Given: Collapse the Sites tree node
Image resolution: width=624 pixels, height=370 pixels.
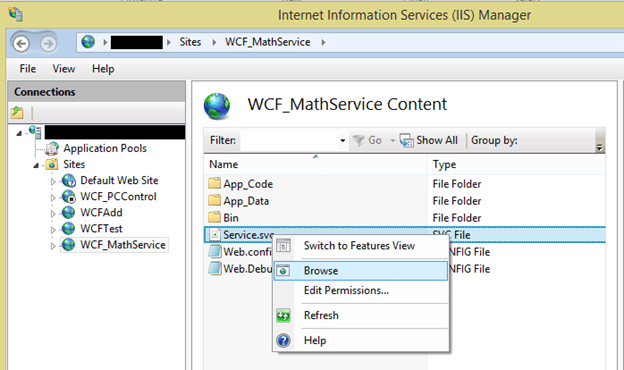Looking at the screenshot, I should pos(36,165).
